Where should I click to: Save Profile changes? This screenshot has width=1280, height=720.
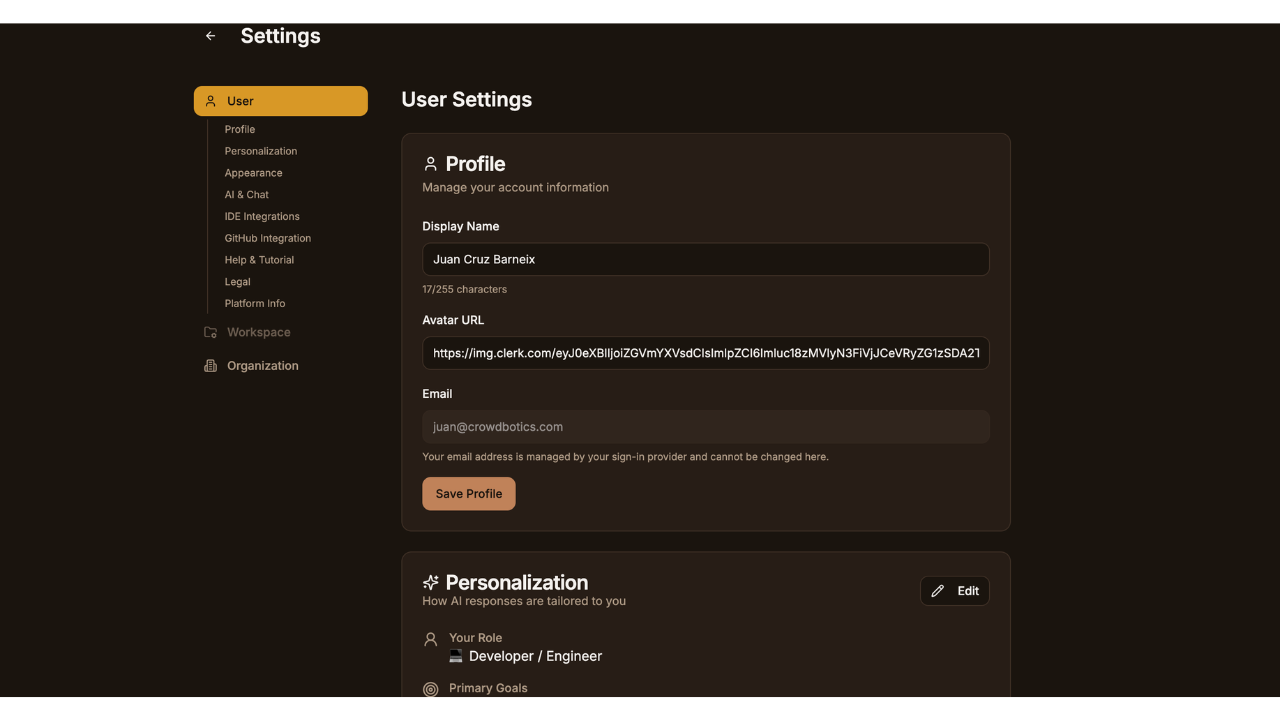(469, 494)
